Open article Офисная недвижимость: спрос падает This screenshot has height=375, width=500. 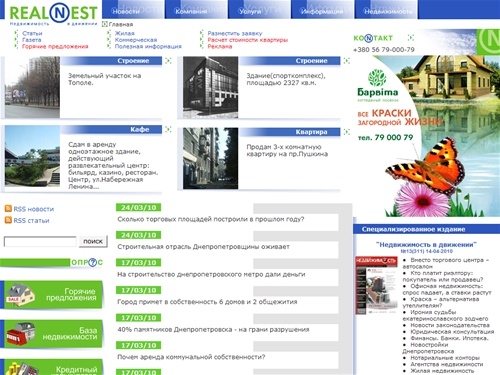(x=447, y=289)
